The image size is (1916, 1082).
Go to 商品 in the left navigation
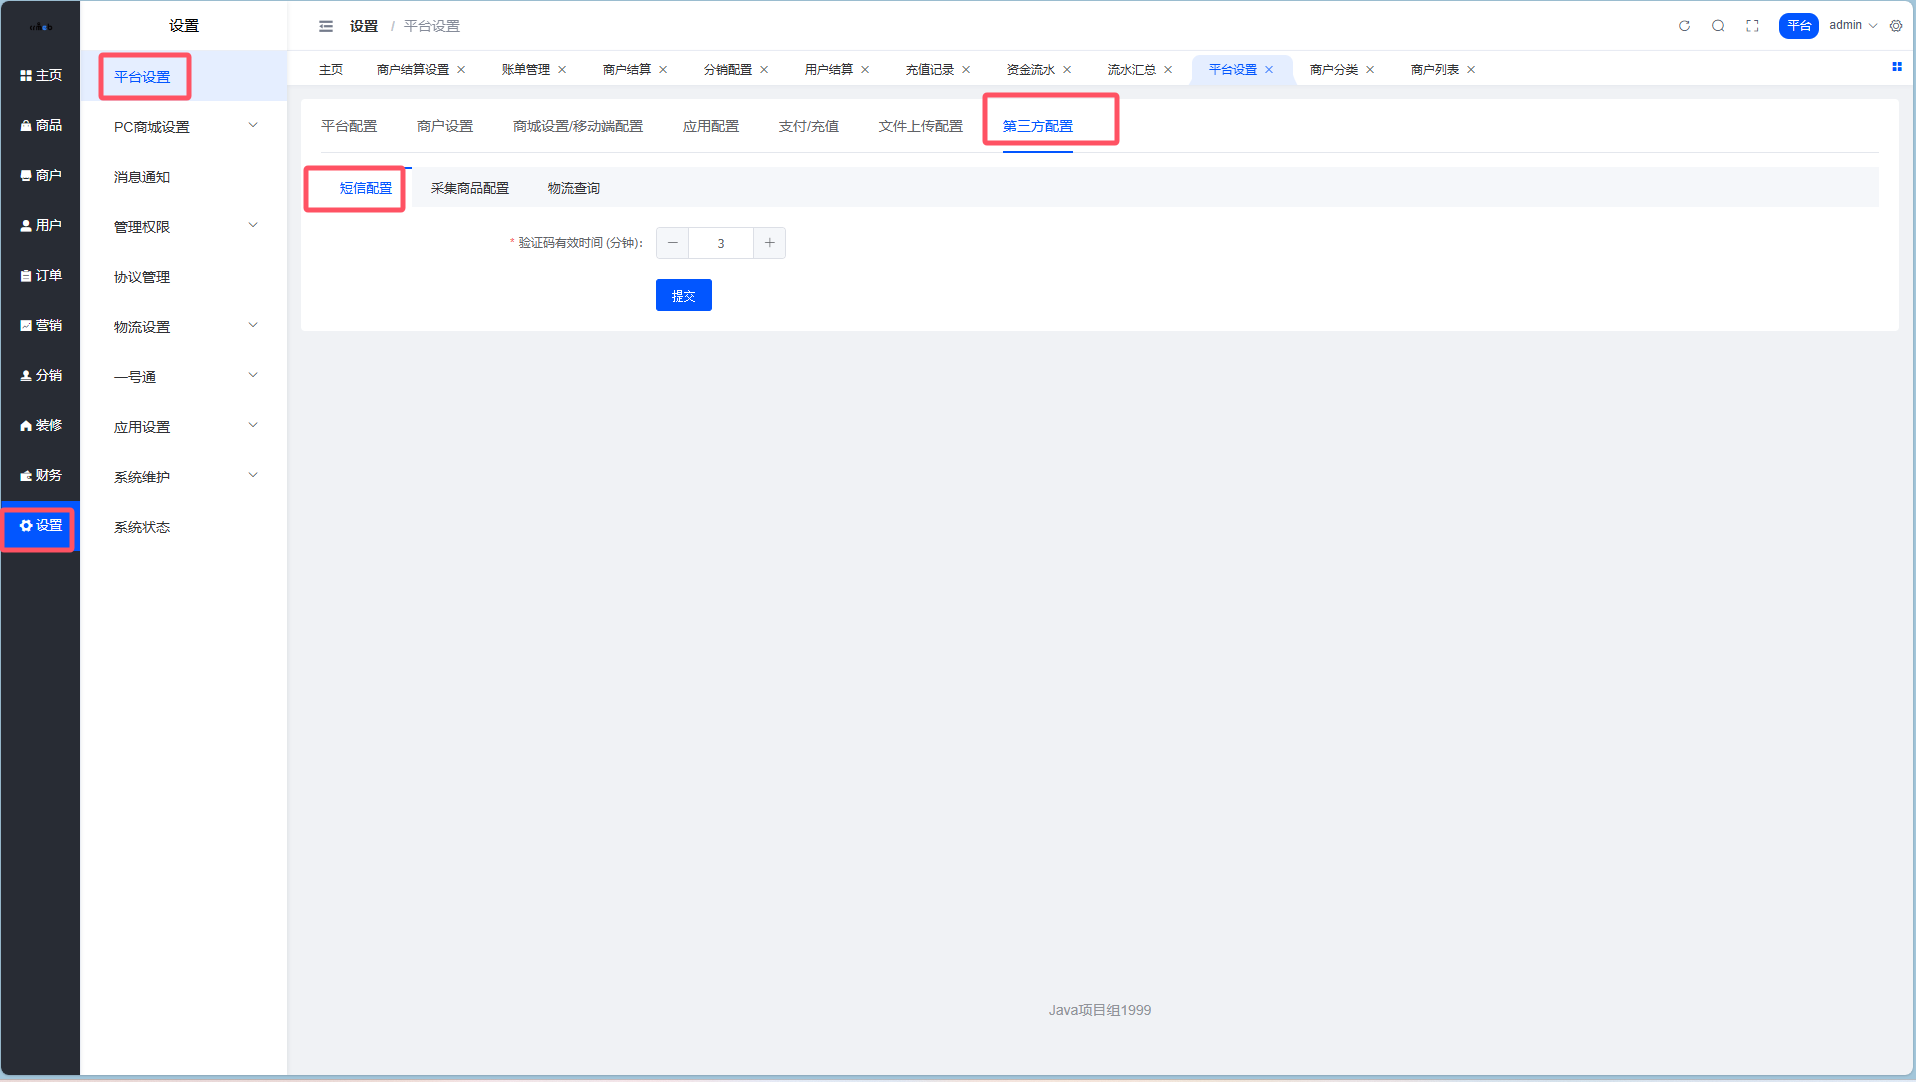coord(41,125)
